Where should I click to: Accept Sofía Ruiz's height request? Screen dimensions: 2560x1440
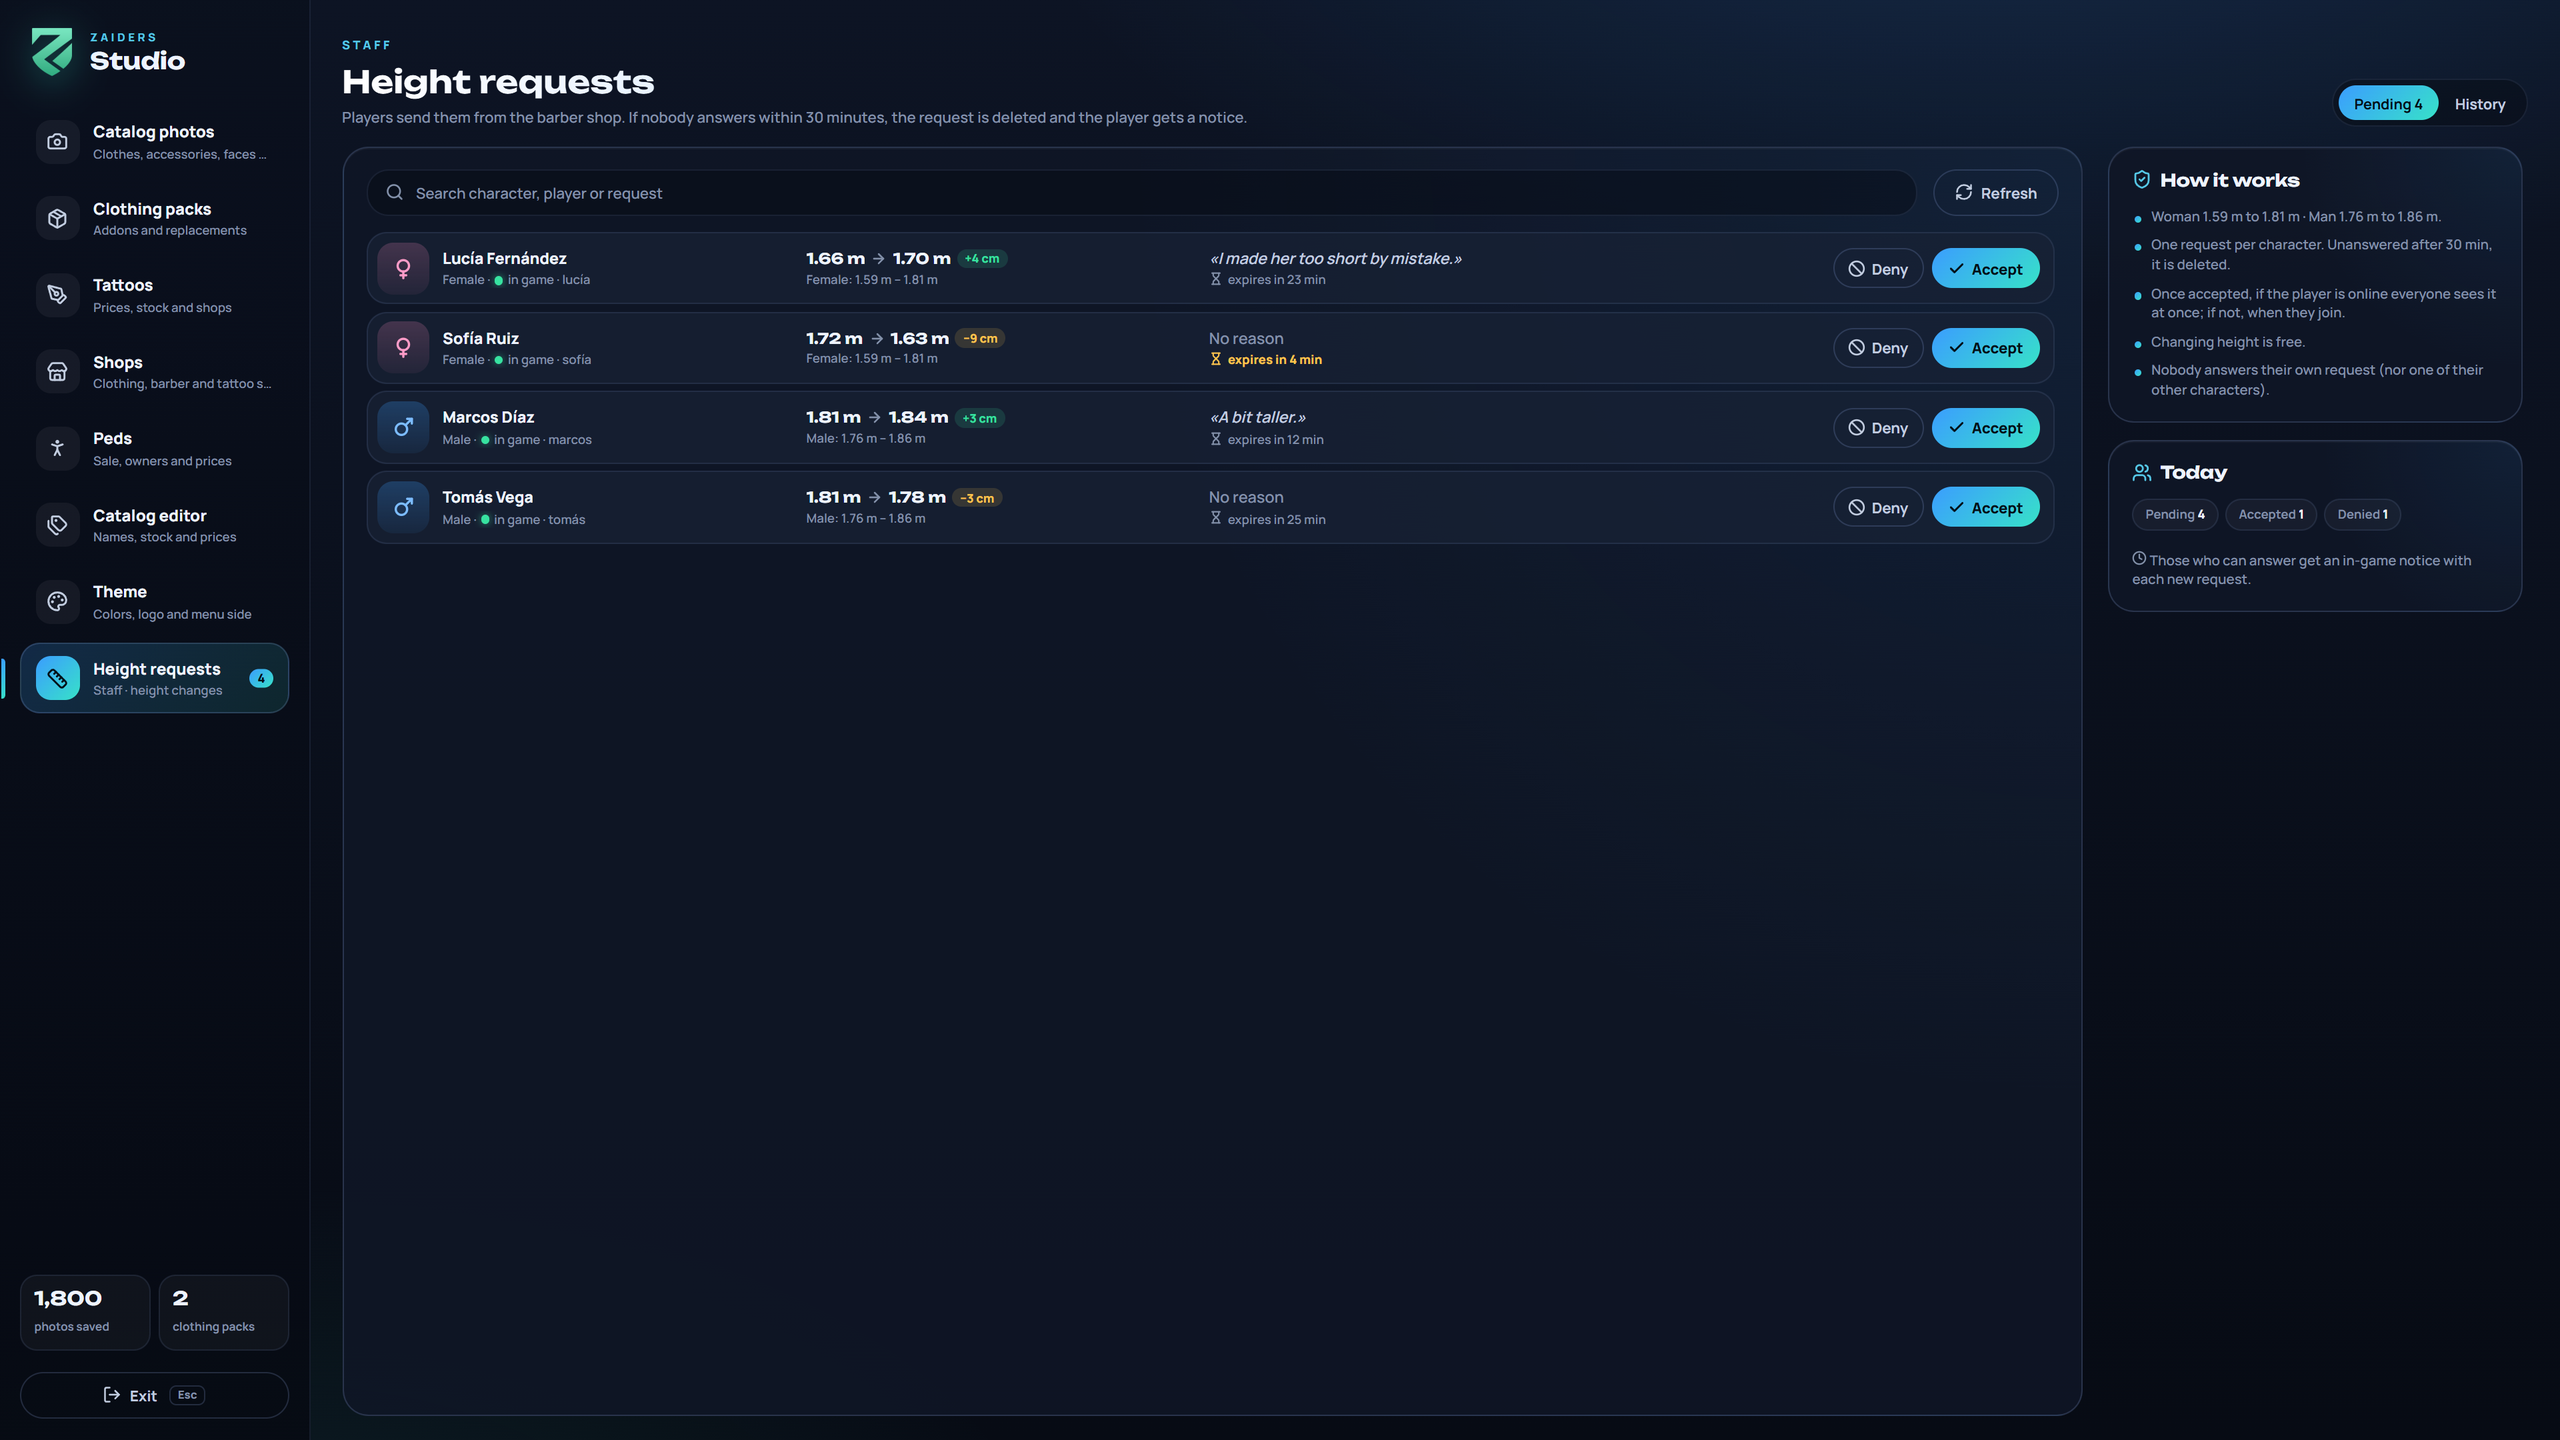pyautogui.click(x=1985, y=347)
